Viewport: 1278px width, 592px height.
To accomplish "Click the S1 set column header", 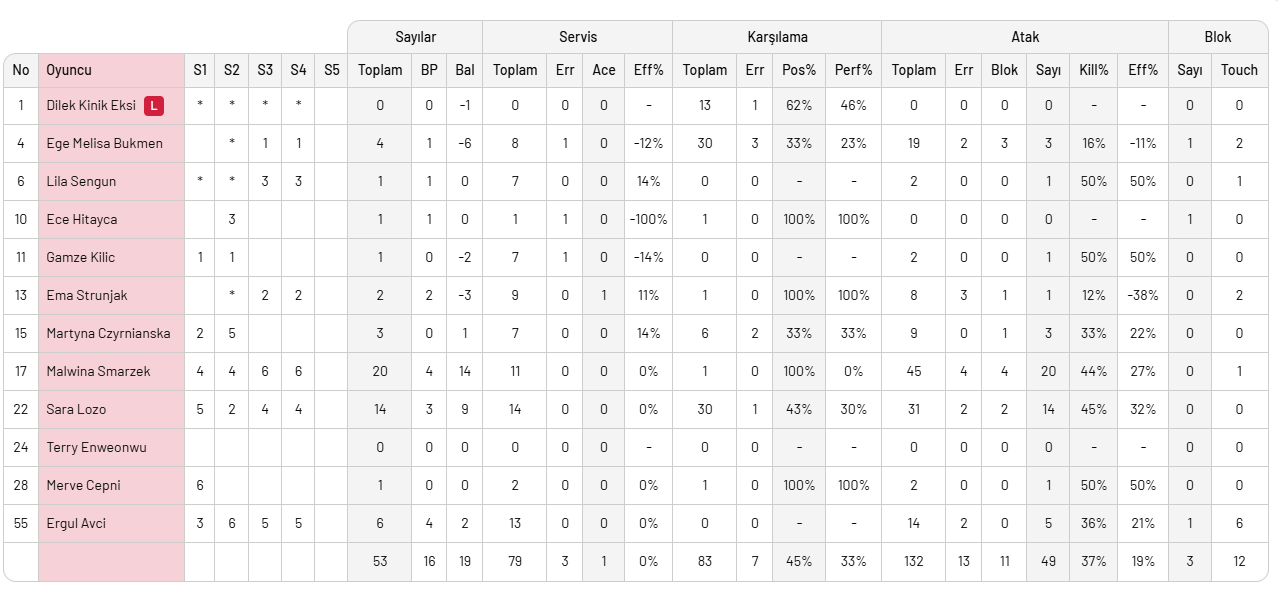I will pos(200,70).
